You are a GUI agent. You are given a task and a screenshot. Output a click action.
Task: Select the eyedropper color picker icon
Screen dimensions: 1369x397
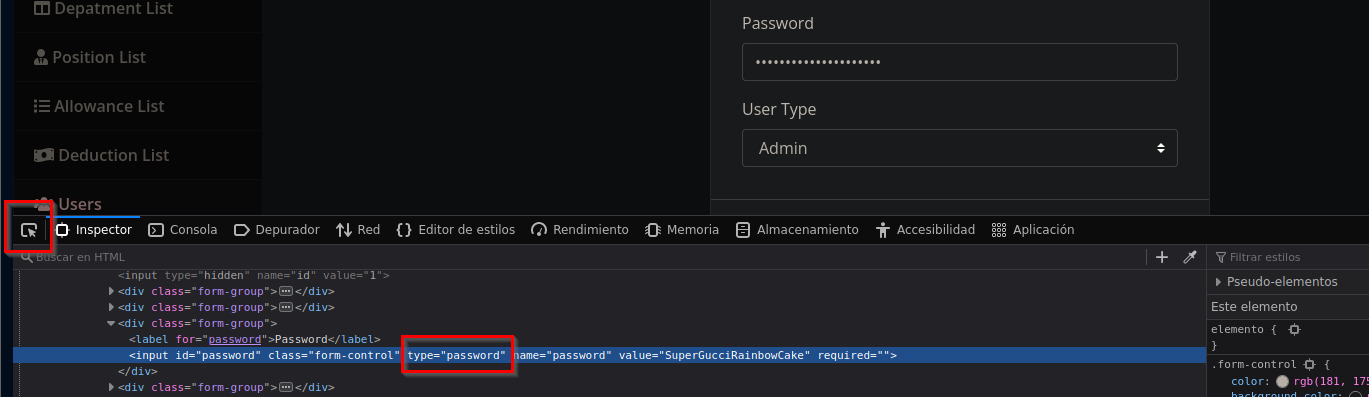tap(1190, 257)
